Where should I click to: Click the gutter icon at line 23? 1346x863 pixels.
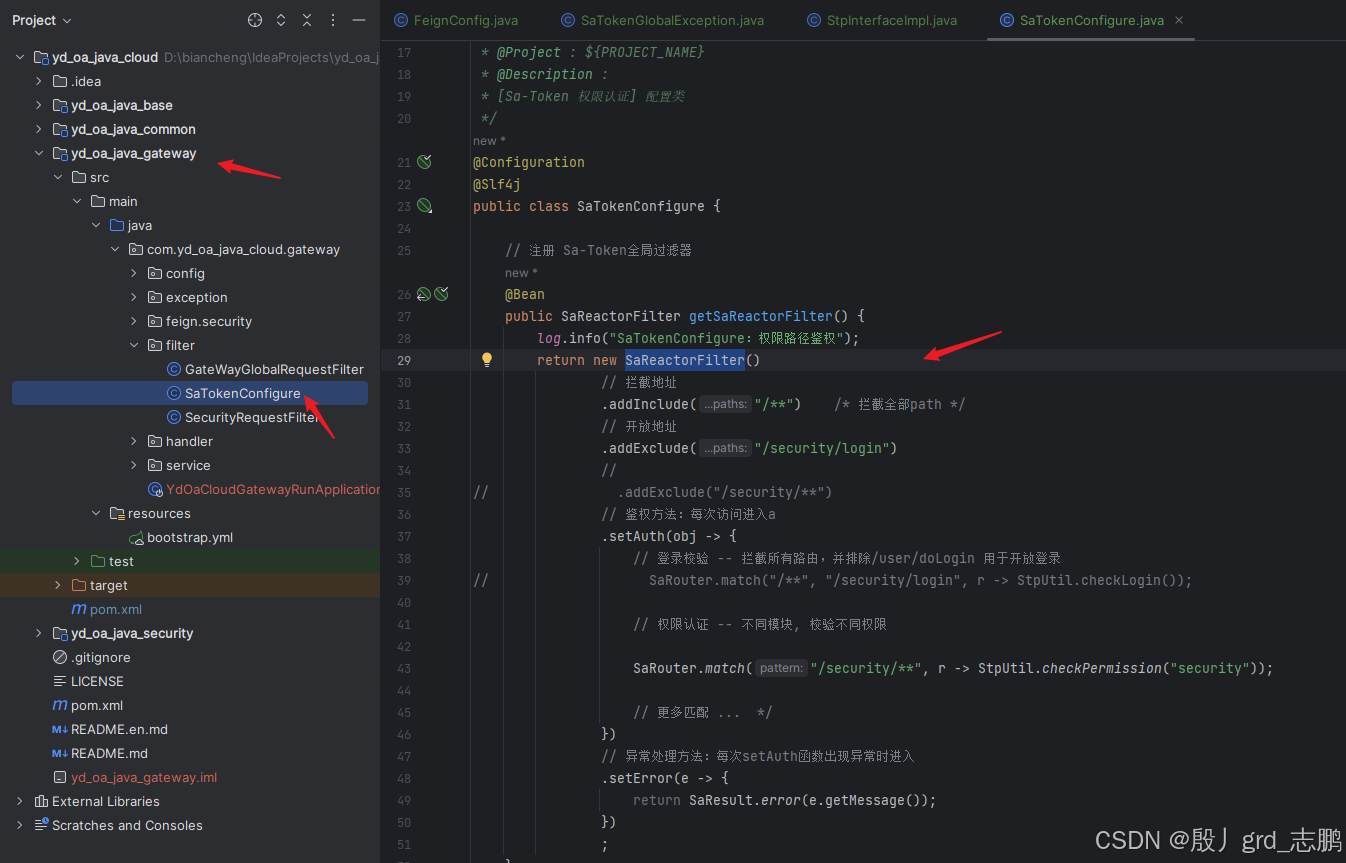pyautogui.click(x=424, y=206)
